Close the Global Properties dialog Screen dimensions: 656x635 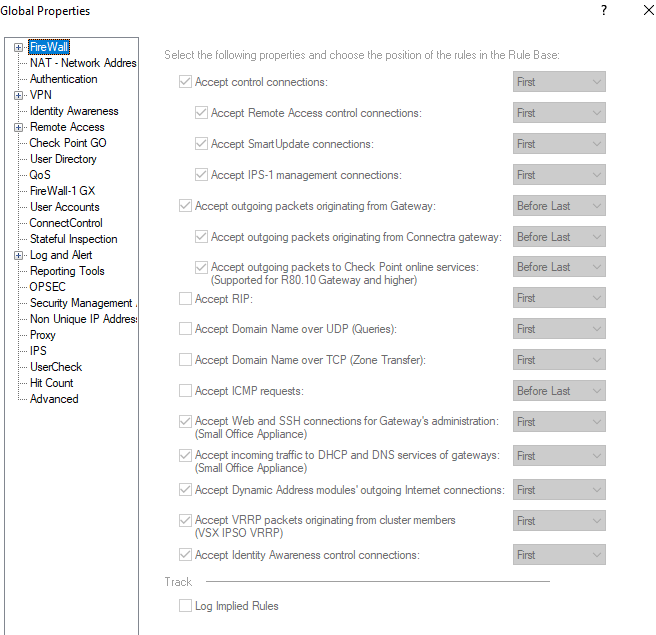[648, 11]
